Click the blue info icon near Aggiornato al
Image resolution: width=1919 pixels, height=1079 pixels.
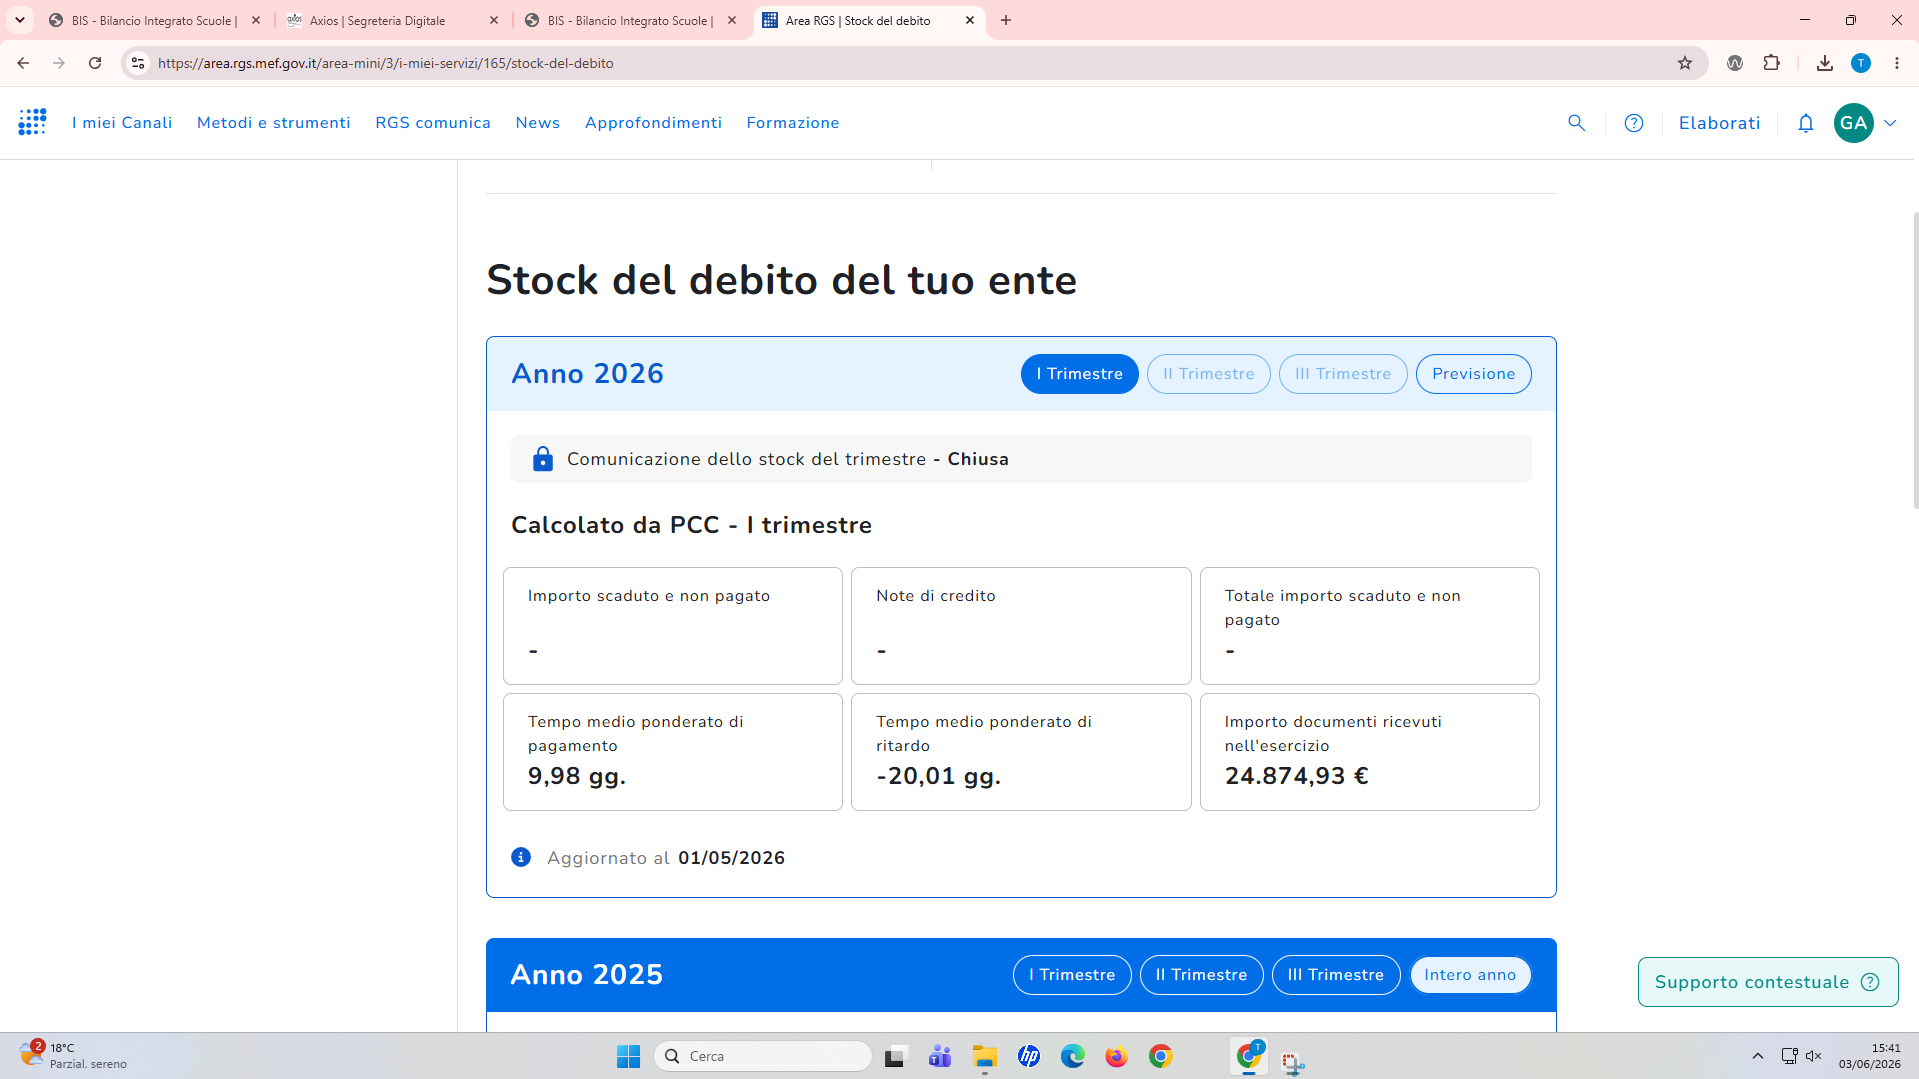(521, 857)
